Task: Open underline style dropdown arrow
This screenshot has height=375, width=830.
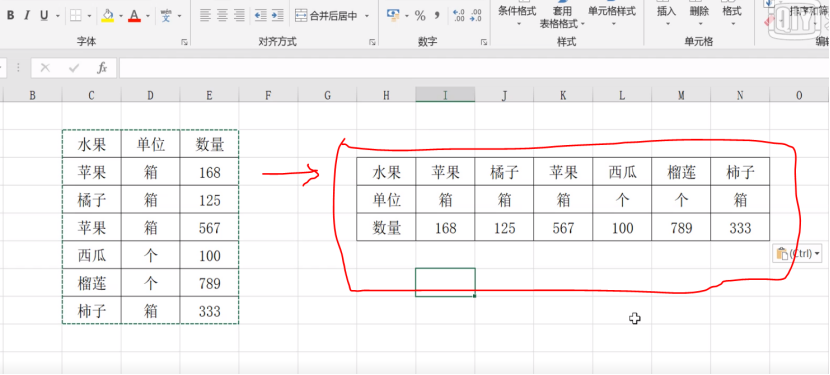Action: coord(58,16)
